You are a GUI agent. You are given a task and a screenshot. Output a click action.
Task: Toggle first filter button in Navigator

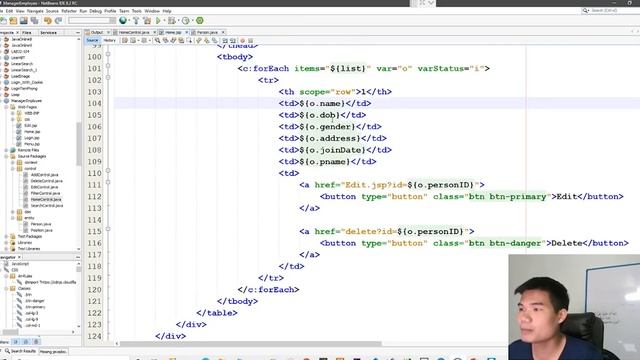coord(16,342)
